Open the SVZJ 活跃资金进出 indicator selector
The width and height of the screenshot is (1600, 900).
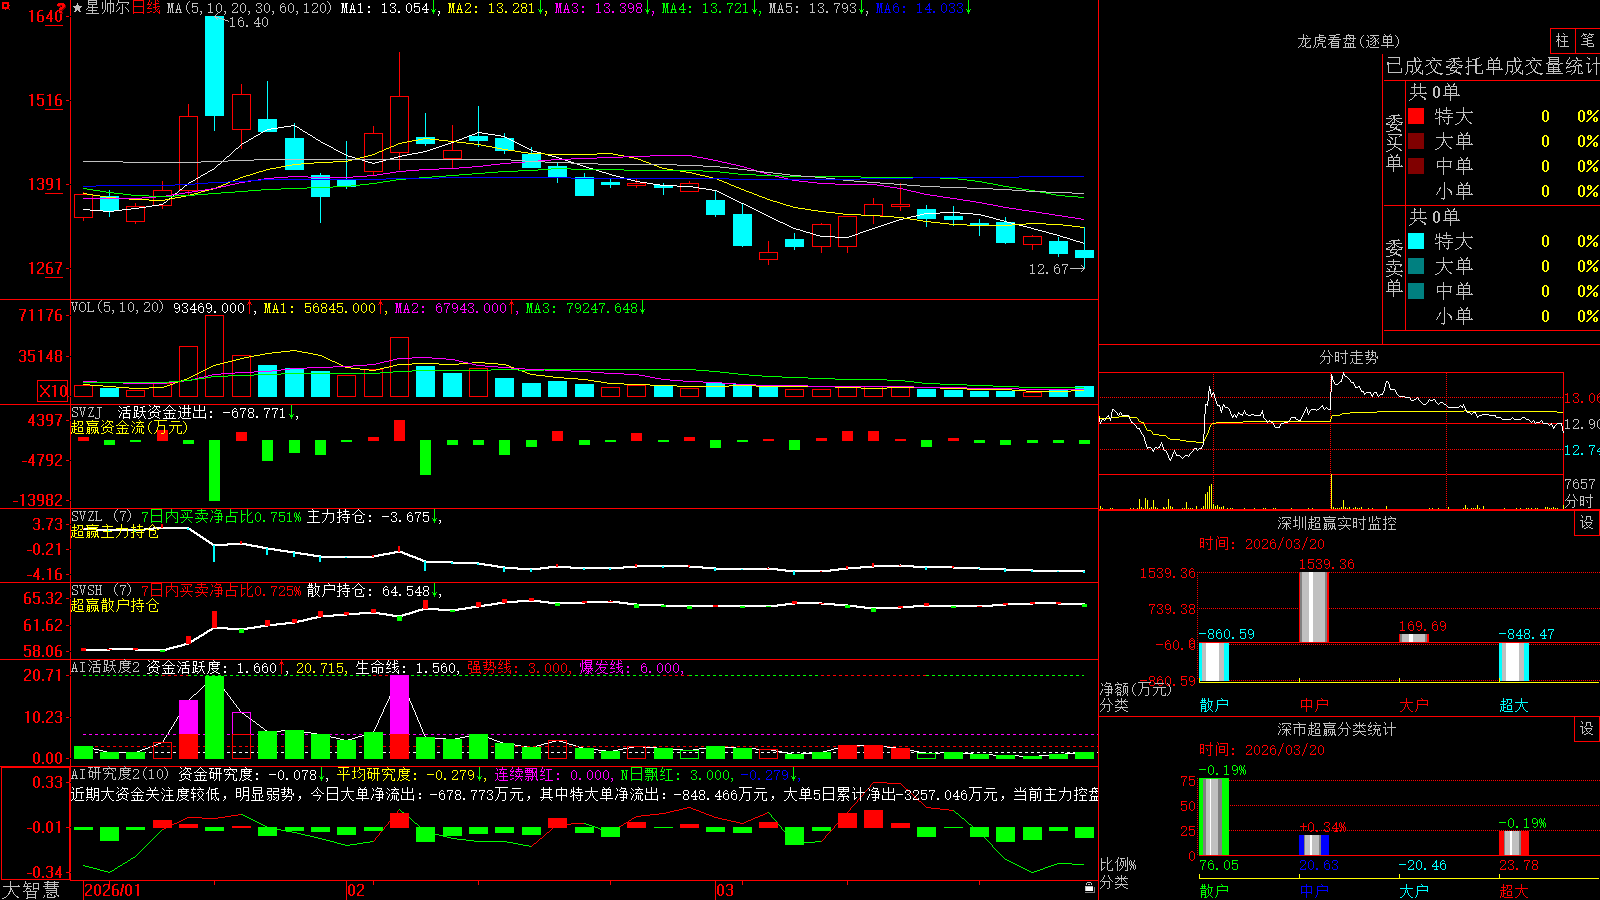pos(87,412)
